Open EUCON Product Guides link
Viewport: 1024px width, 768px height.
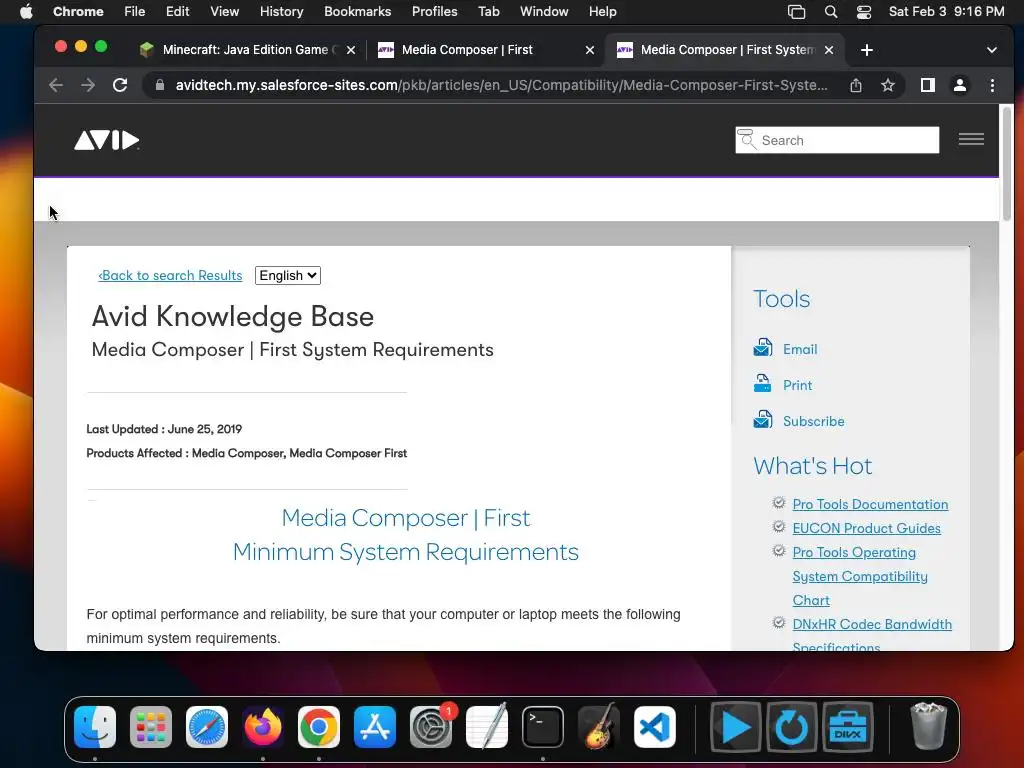(866, 528)
